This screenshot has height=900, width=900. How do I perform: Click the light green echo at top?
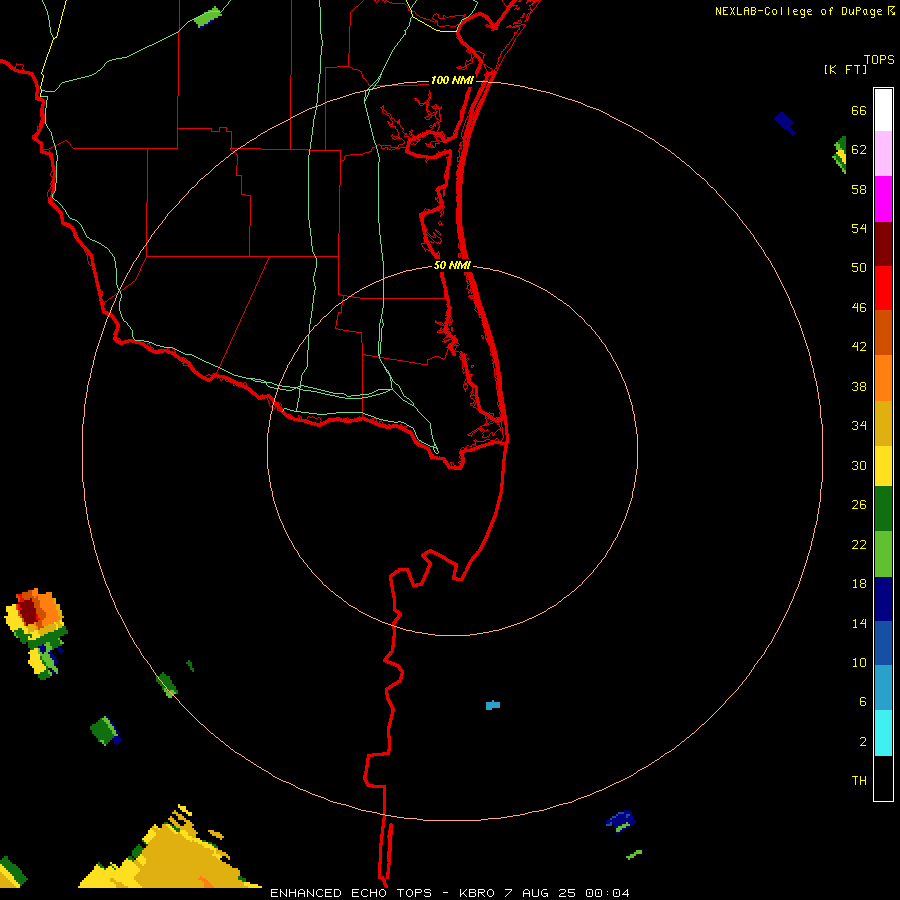point(207,17)
